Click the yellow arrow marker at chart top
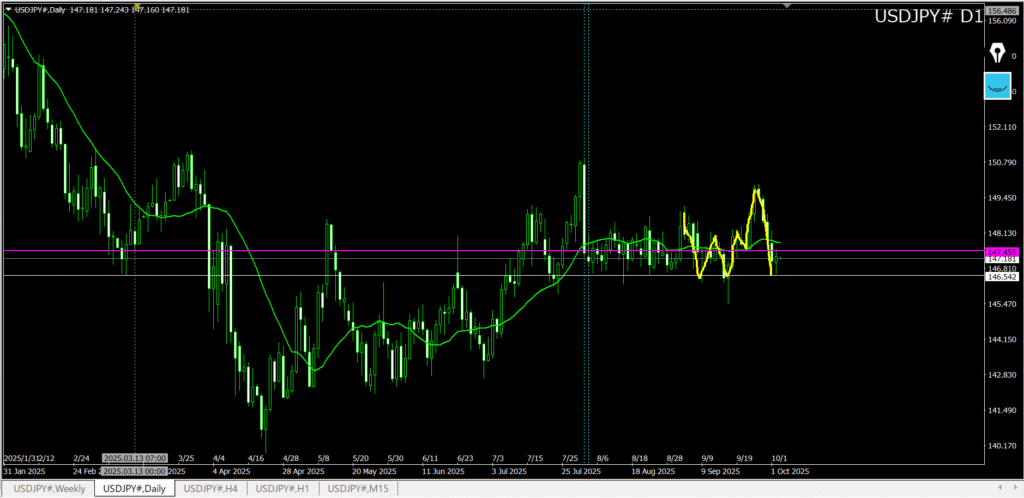The height and width of the screenshot is (498, 1024). pyautogui.click(x=135, y=8)
